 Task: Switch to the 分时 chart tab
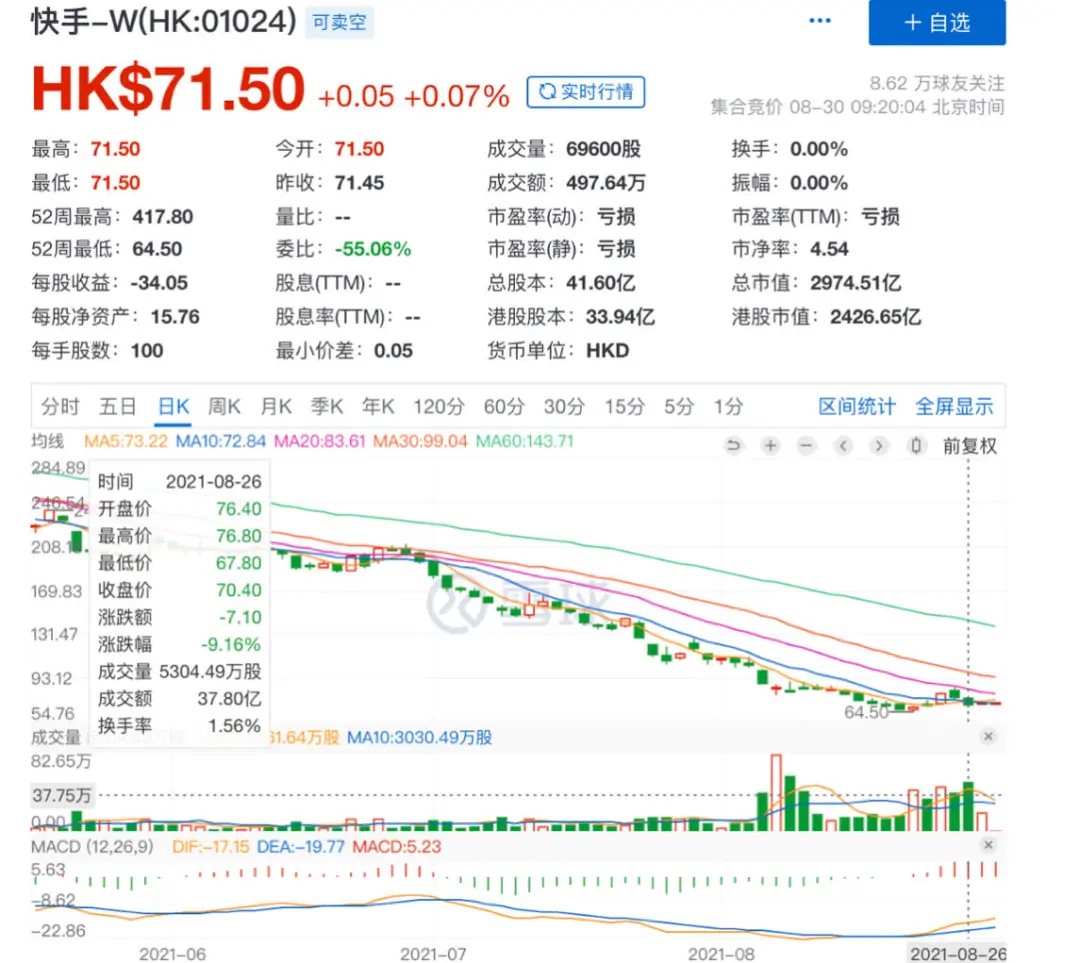pos(60,406)
